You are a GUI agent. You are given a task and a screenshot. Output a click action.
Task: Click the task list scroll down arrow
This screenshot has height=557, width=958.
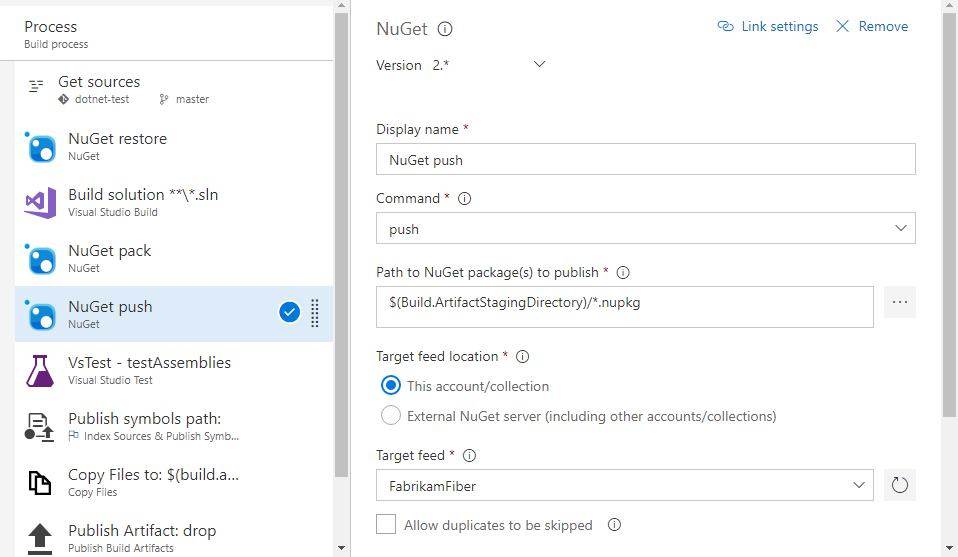point(342,548)
